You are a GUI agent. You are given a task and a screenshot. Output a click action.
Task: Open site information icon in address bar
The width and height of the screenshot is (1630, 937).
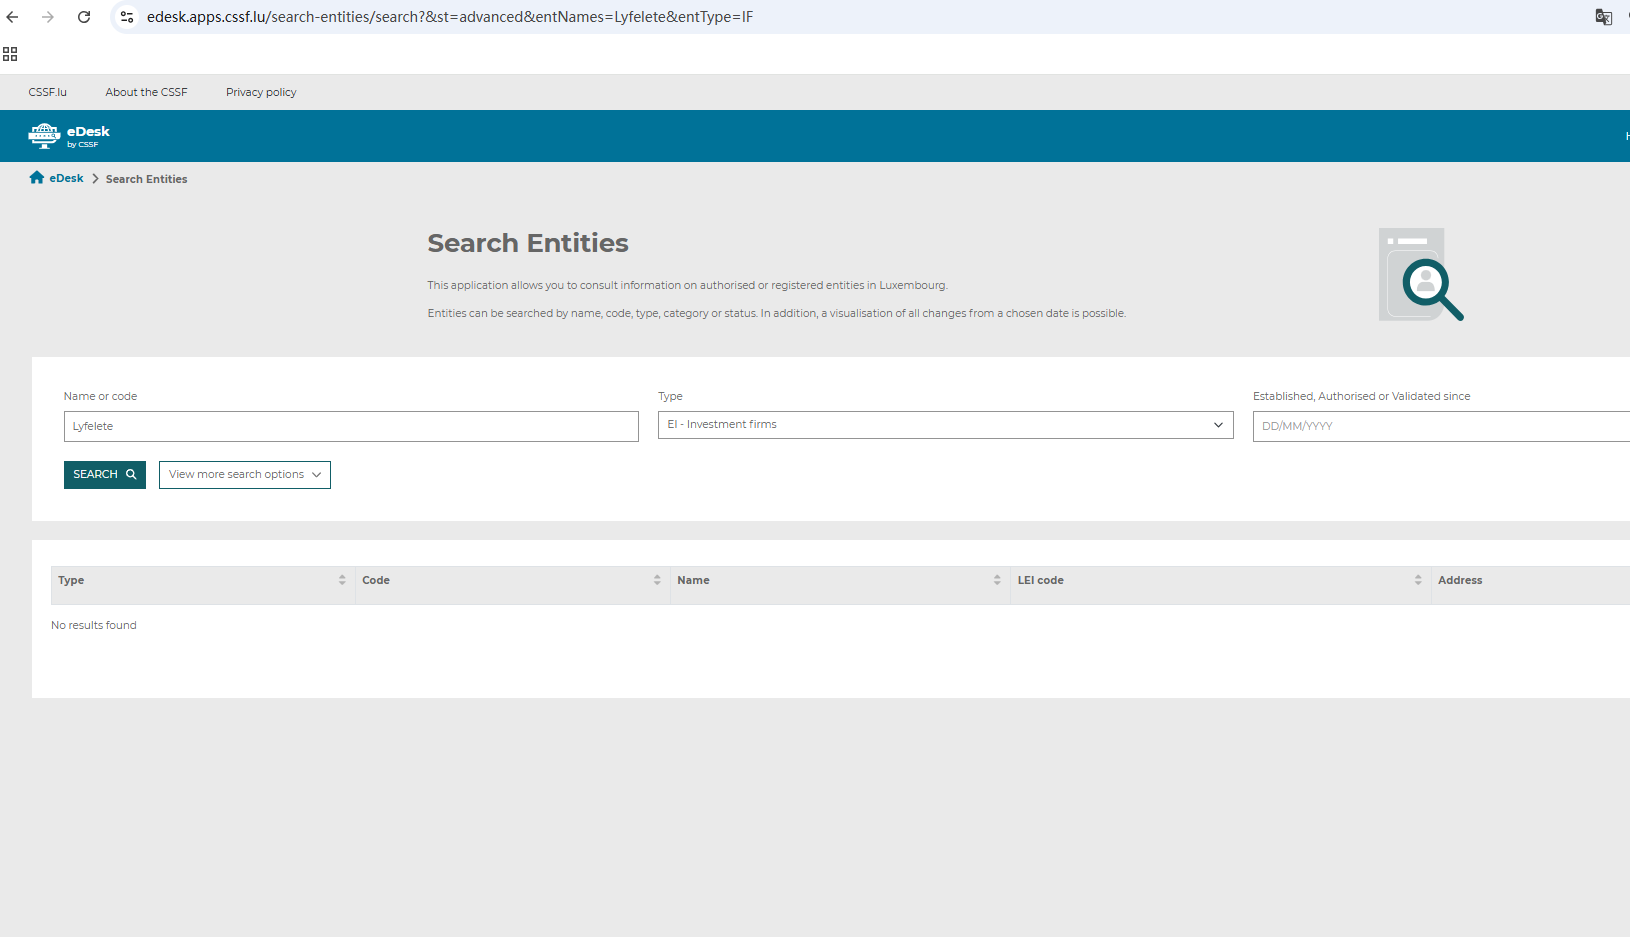pos(127,17)
